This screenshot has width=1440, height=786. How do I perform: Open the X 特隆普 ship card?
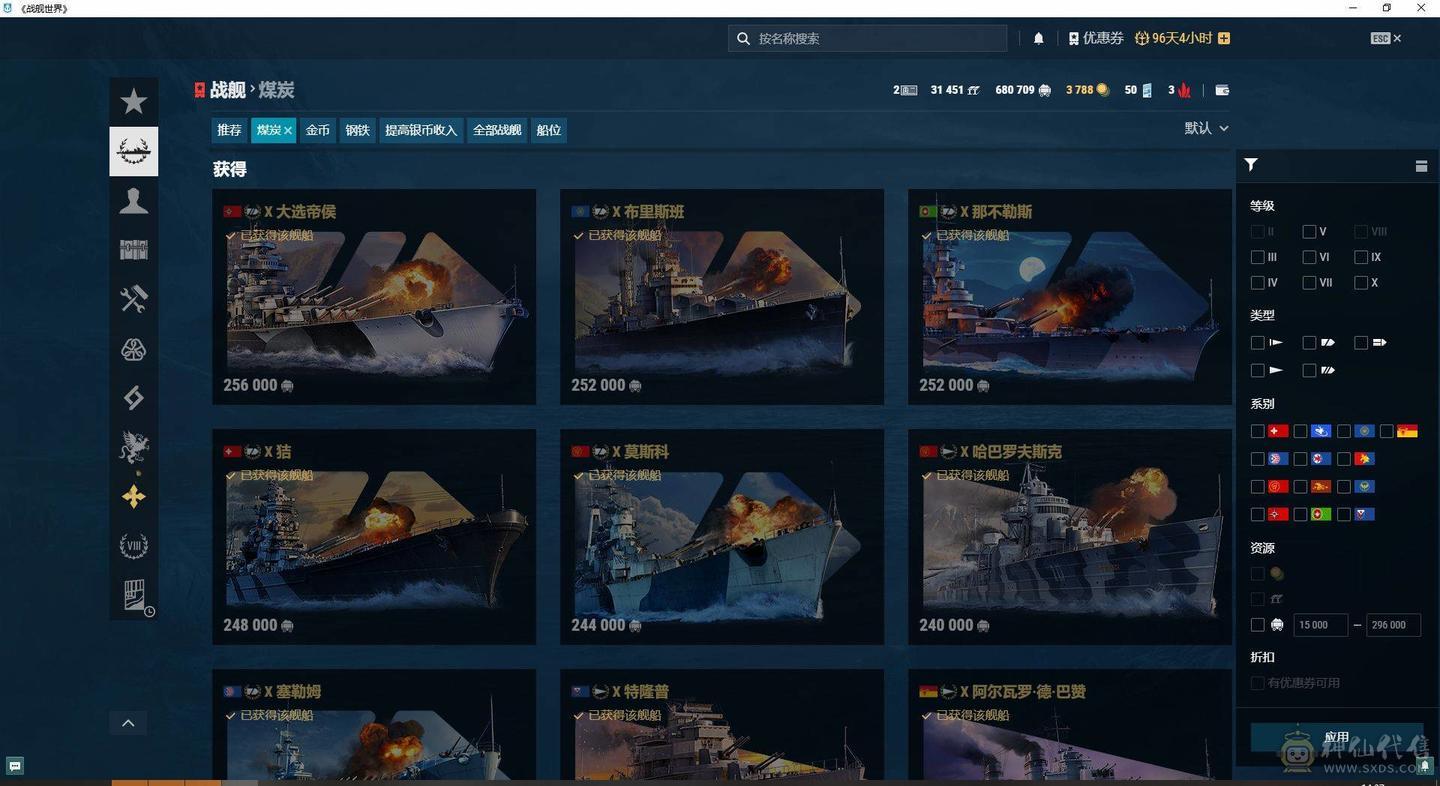[722, 725]
